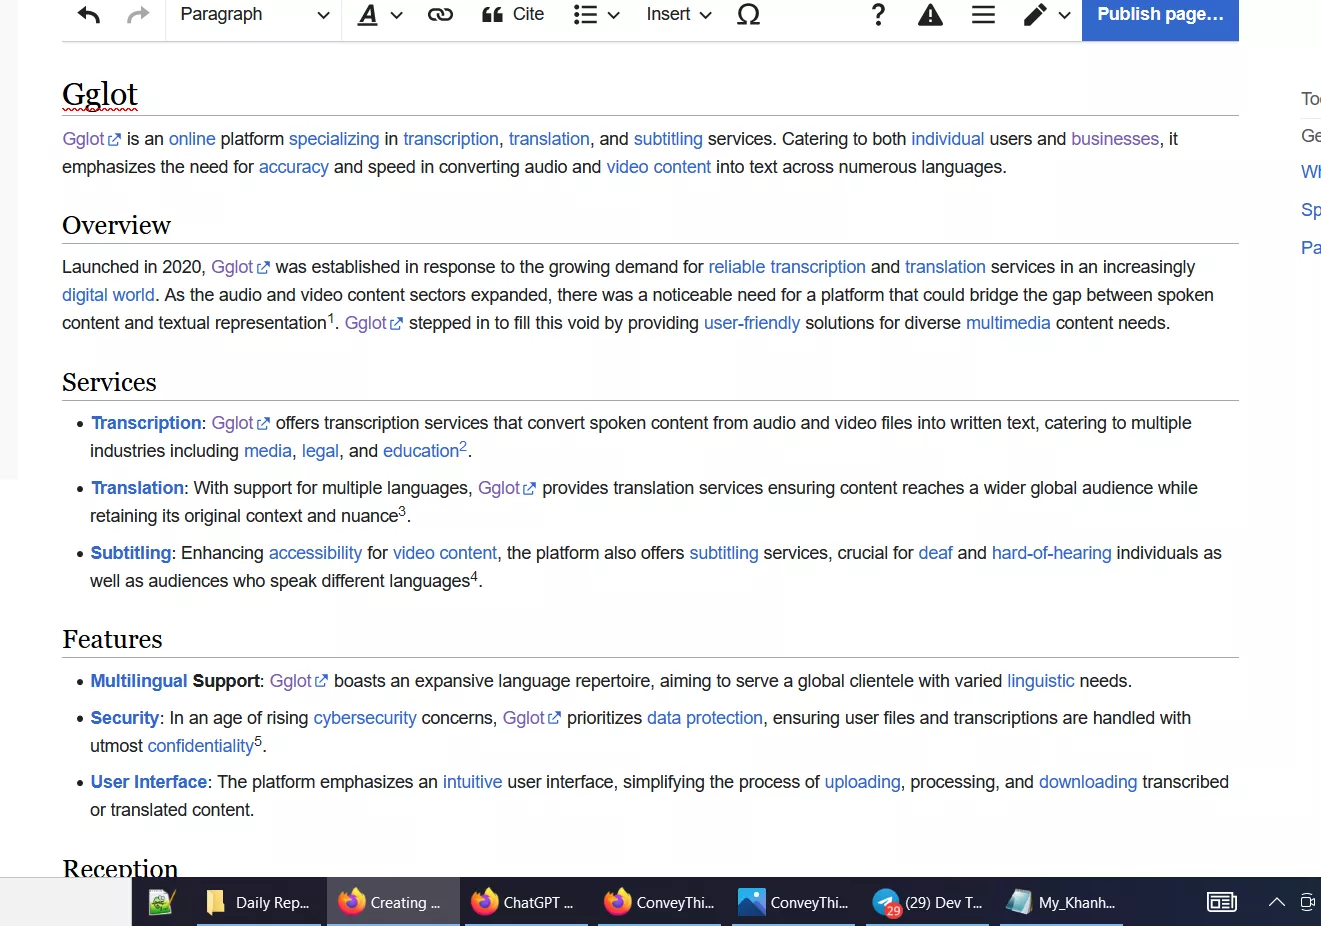Switch to the Firefox ConveyThi... taskbar window
Viewport: 1321px width, 926px height.
(x=659, y=902)
